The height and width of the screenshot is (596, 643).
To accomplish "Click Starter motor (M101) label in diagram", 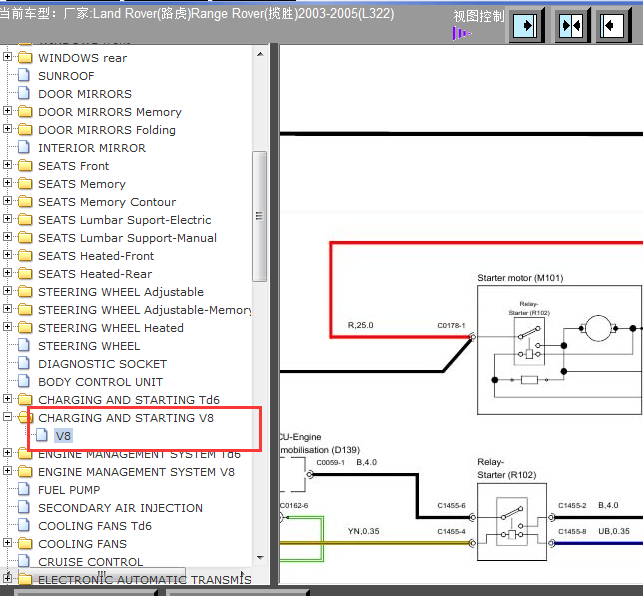I will click(x=520, y=278).
